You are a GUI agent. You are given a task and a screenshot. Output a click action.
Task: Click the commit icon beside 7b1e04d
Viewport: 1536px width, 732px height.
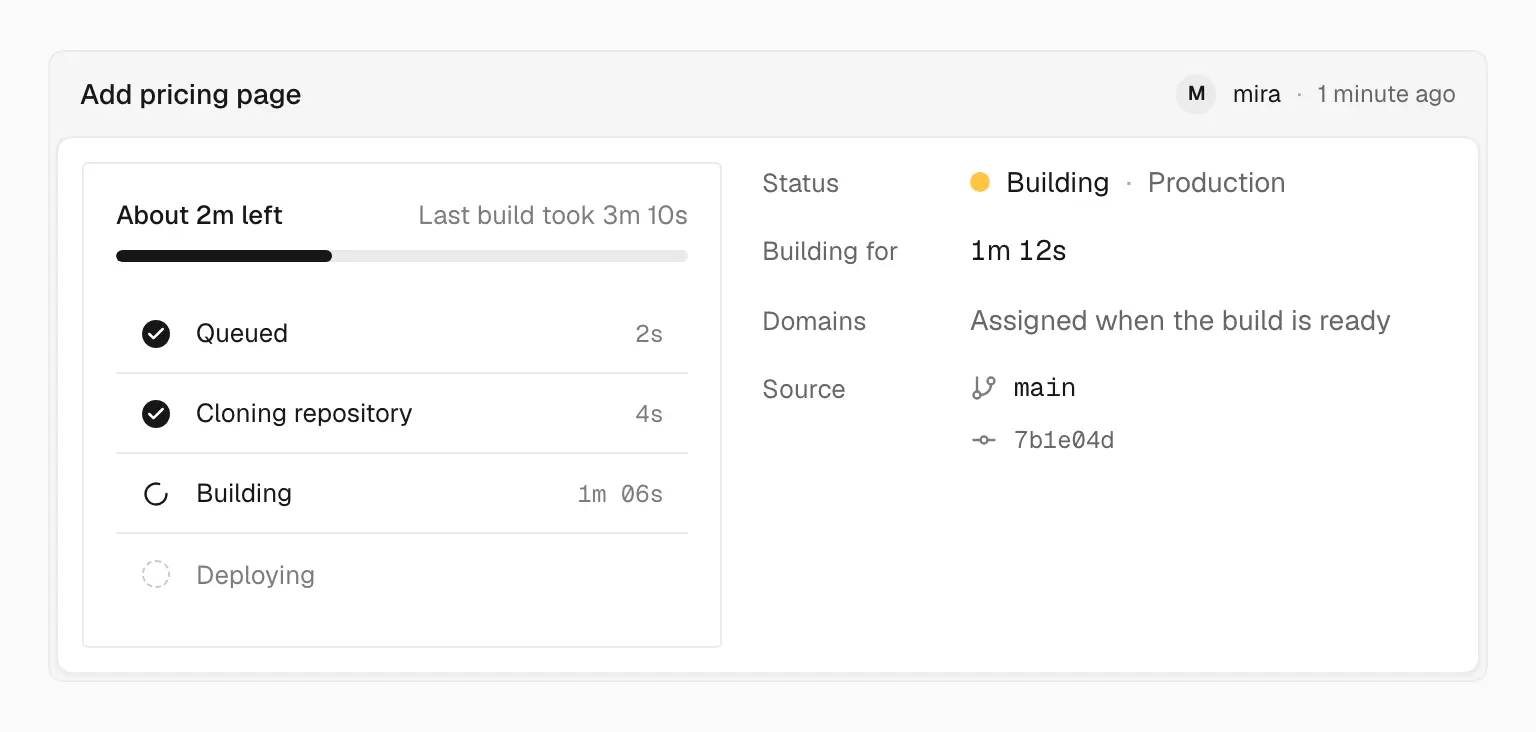click(x=984, y=440)
